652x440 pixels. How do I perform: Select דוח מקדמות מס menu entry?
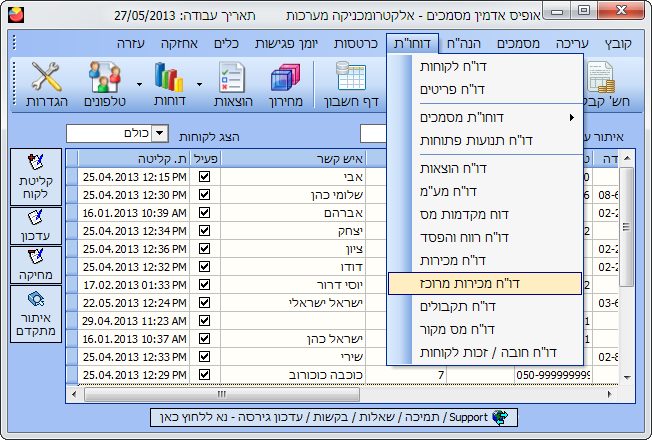[485, 215]
